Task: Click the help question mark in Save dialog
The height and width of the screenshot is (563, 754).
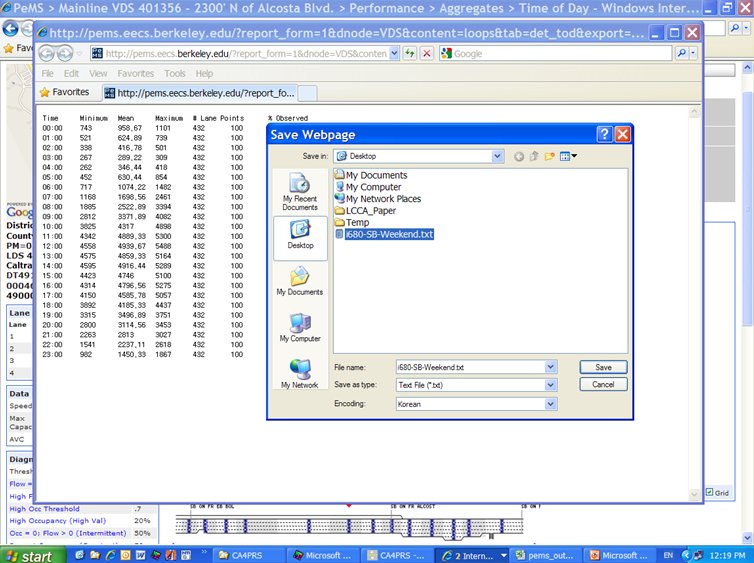Action: 604,134
